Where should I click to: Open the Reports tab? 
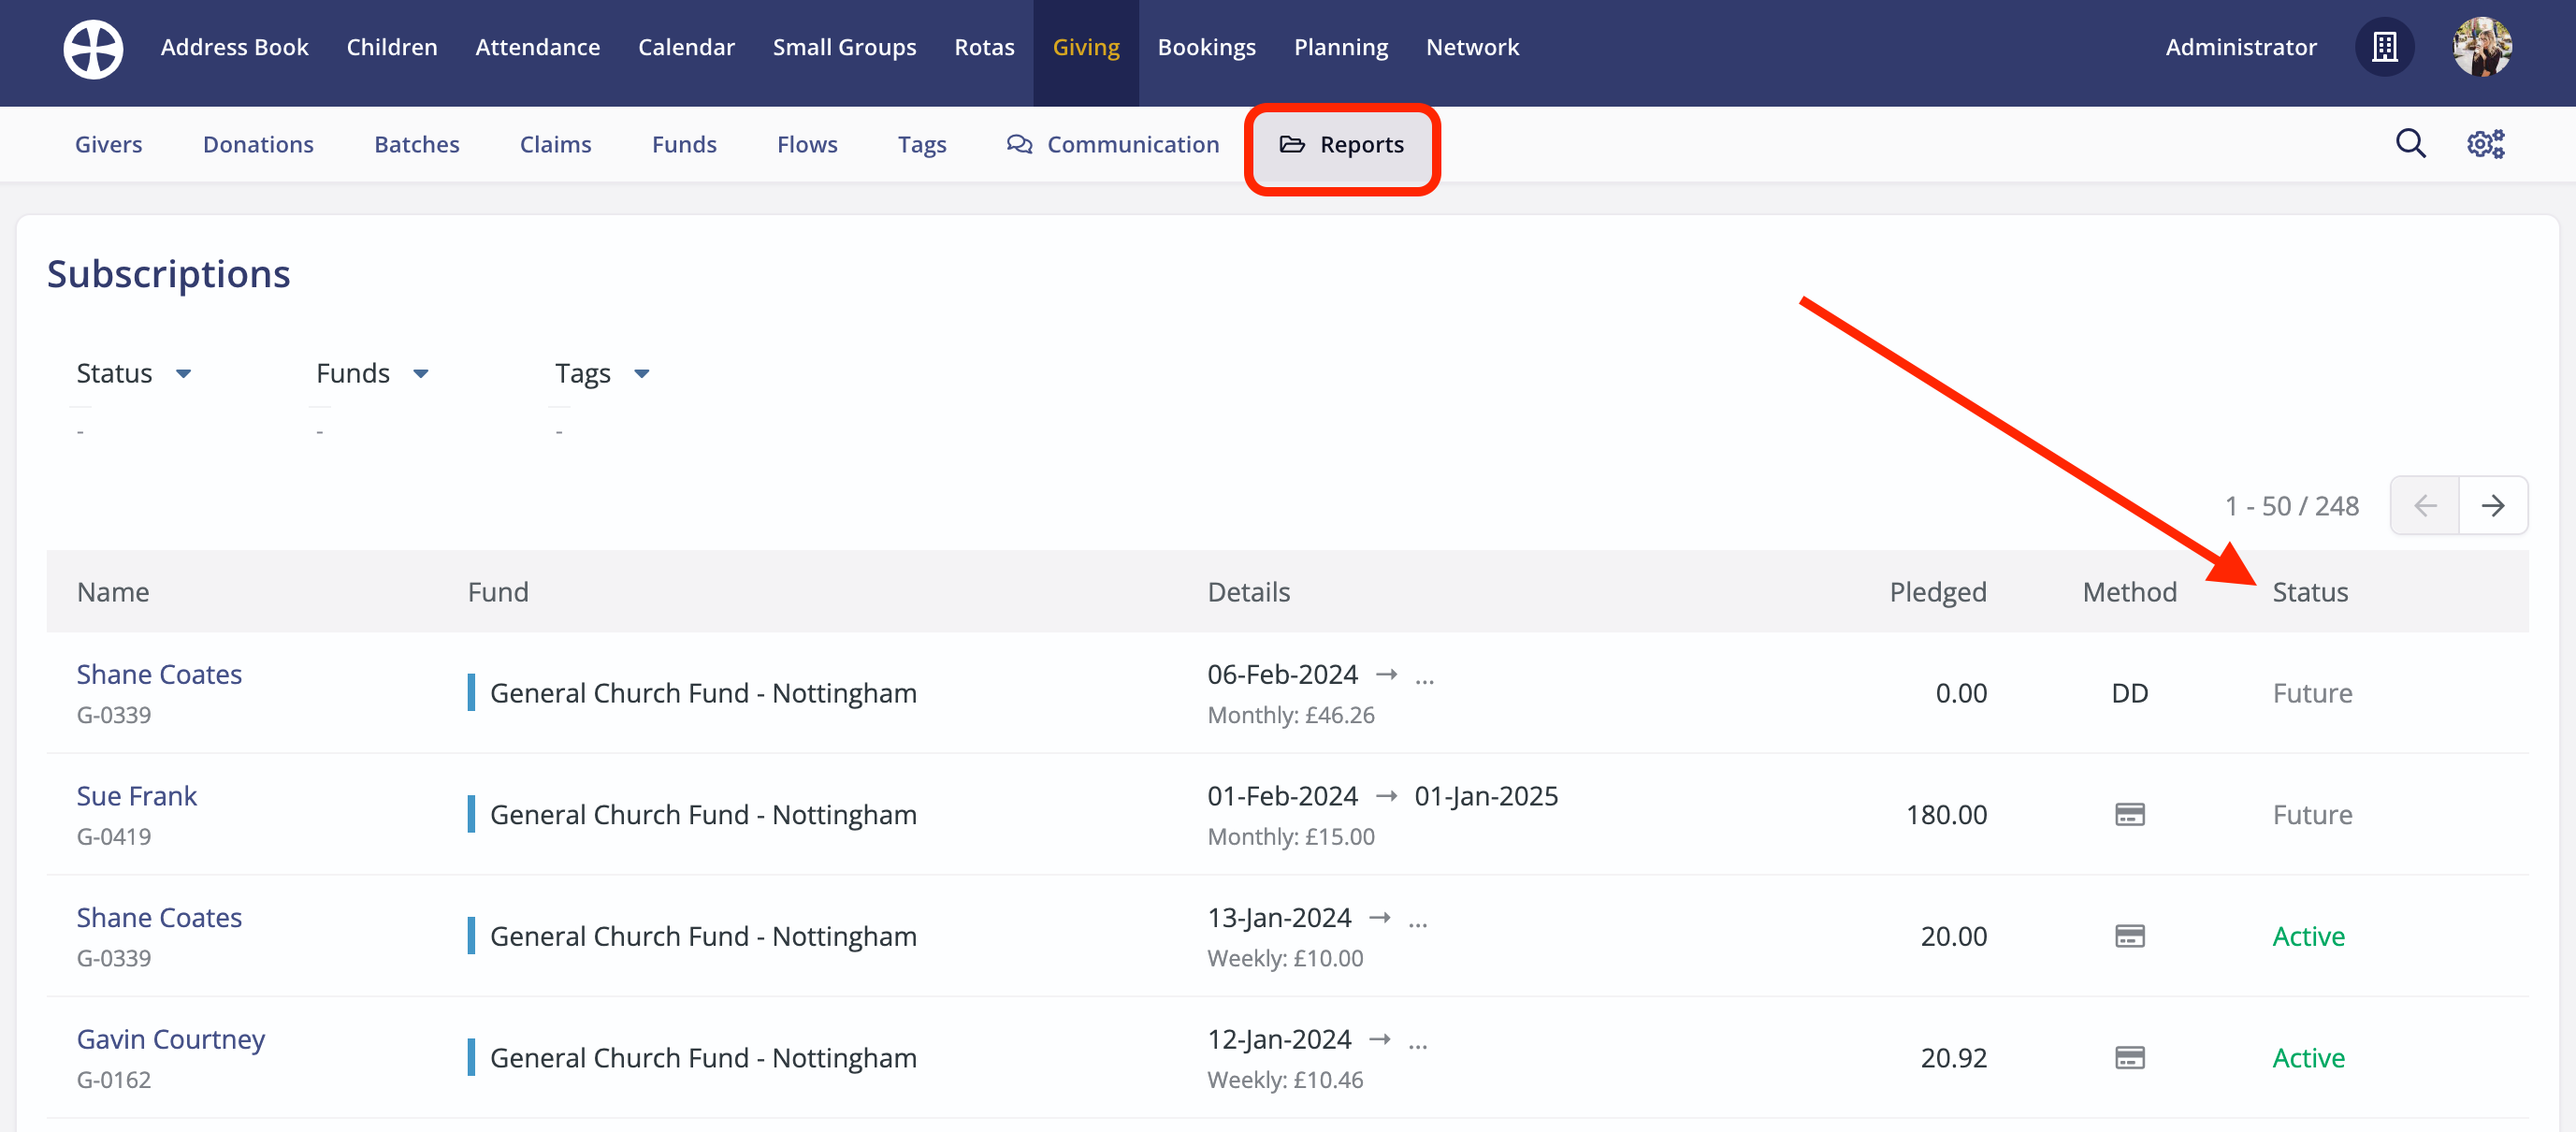point(1342,145)
